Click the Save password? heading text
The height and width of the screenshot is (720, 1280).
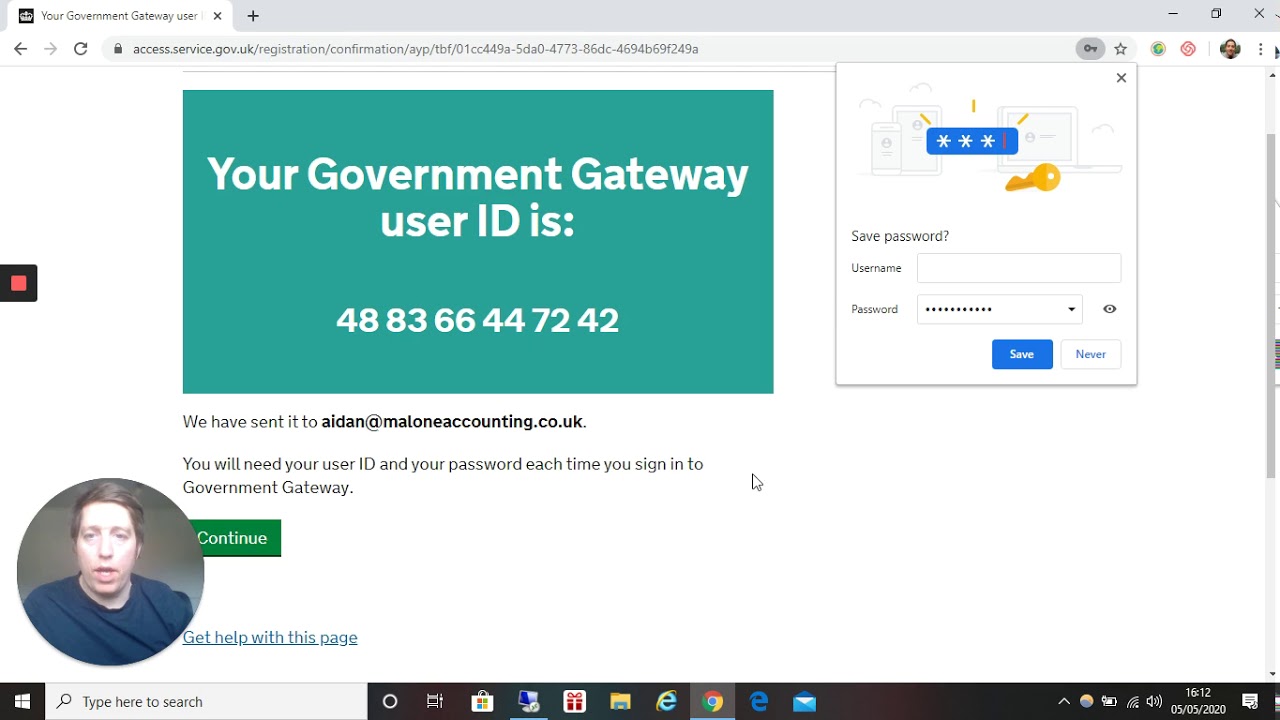[x=900, y=236]
